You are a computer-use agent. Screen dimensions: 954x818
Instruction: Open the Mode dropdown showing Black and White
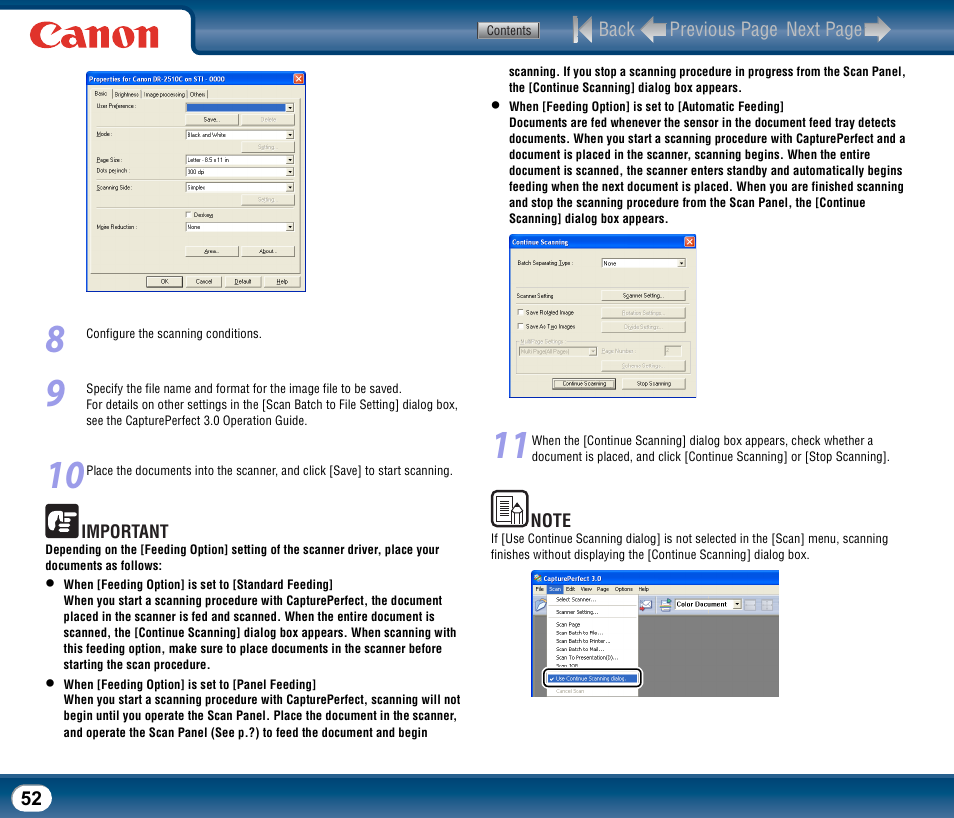point(240,135)
